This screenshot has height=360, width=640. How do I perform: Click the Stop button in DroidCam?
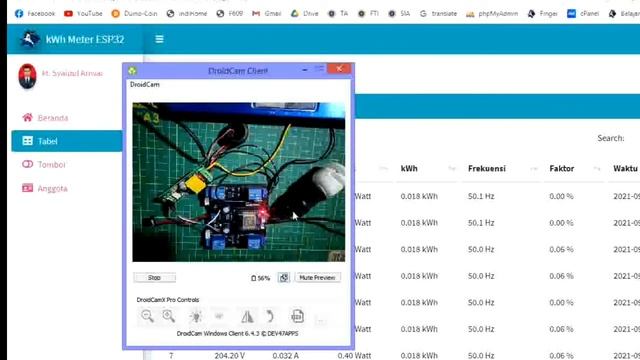point(154,278)
